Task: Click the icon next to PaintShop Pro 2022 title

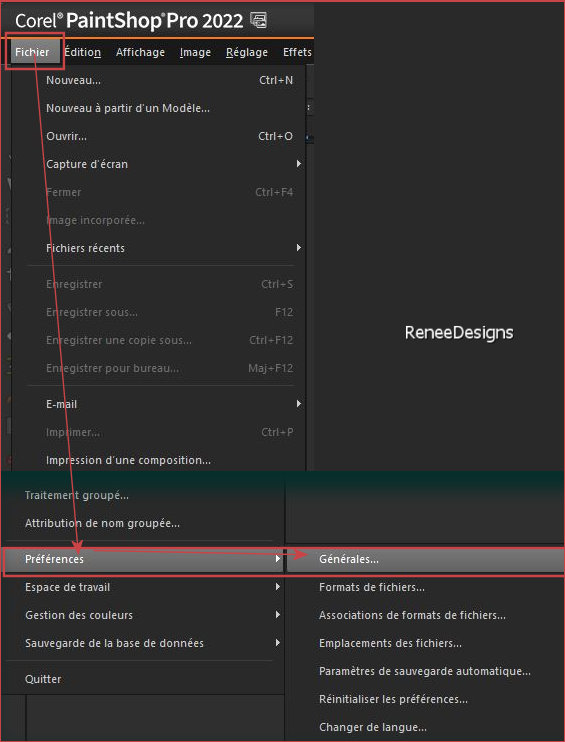Action: [258, 20]
